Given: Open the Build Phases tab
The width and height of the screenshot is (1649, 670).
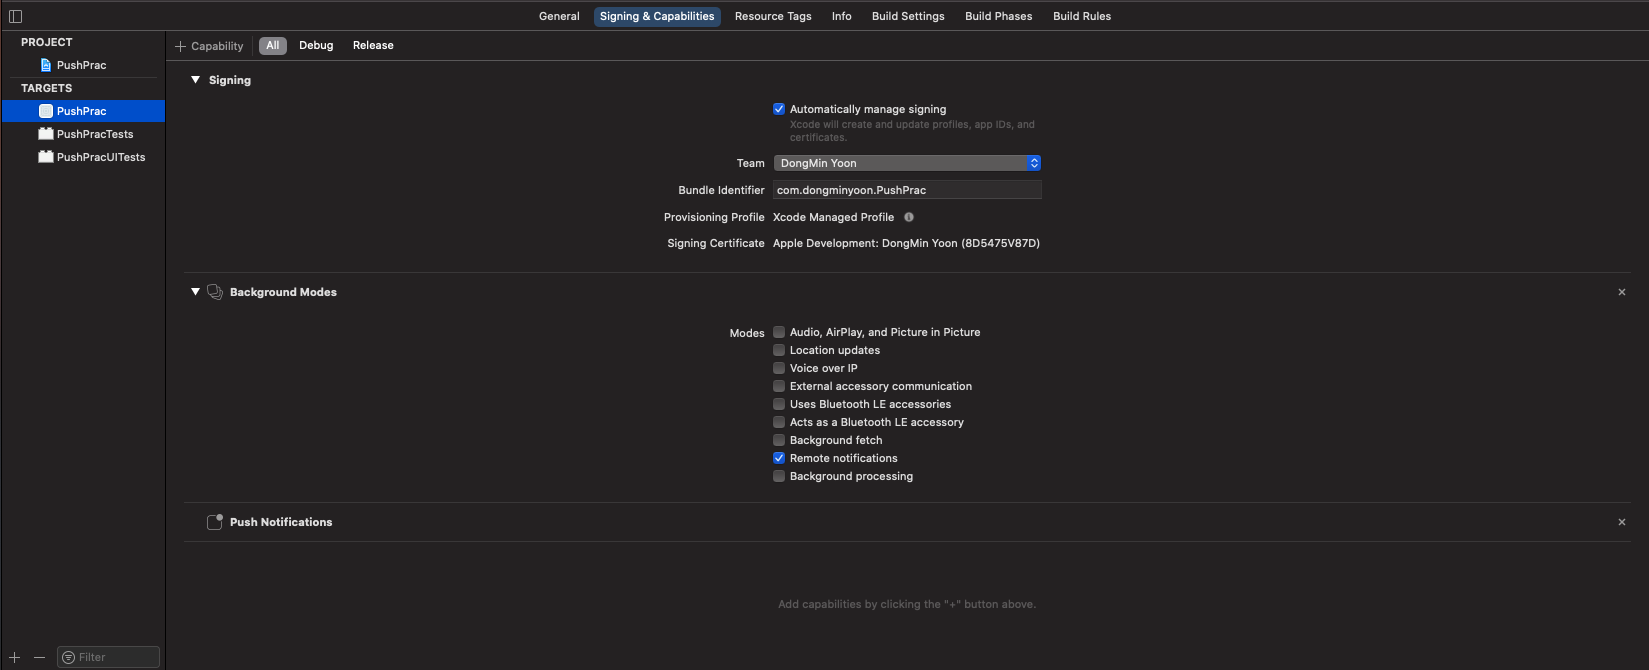Looking at the screenshot, I should [998, 16].
